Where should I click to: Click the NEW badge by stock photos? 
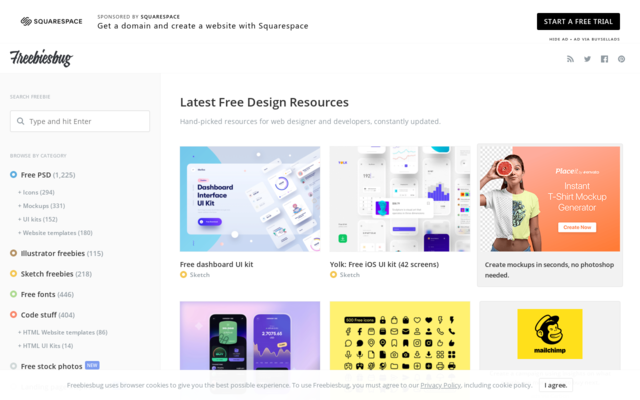tap(92, 365)
